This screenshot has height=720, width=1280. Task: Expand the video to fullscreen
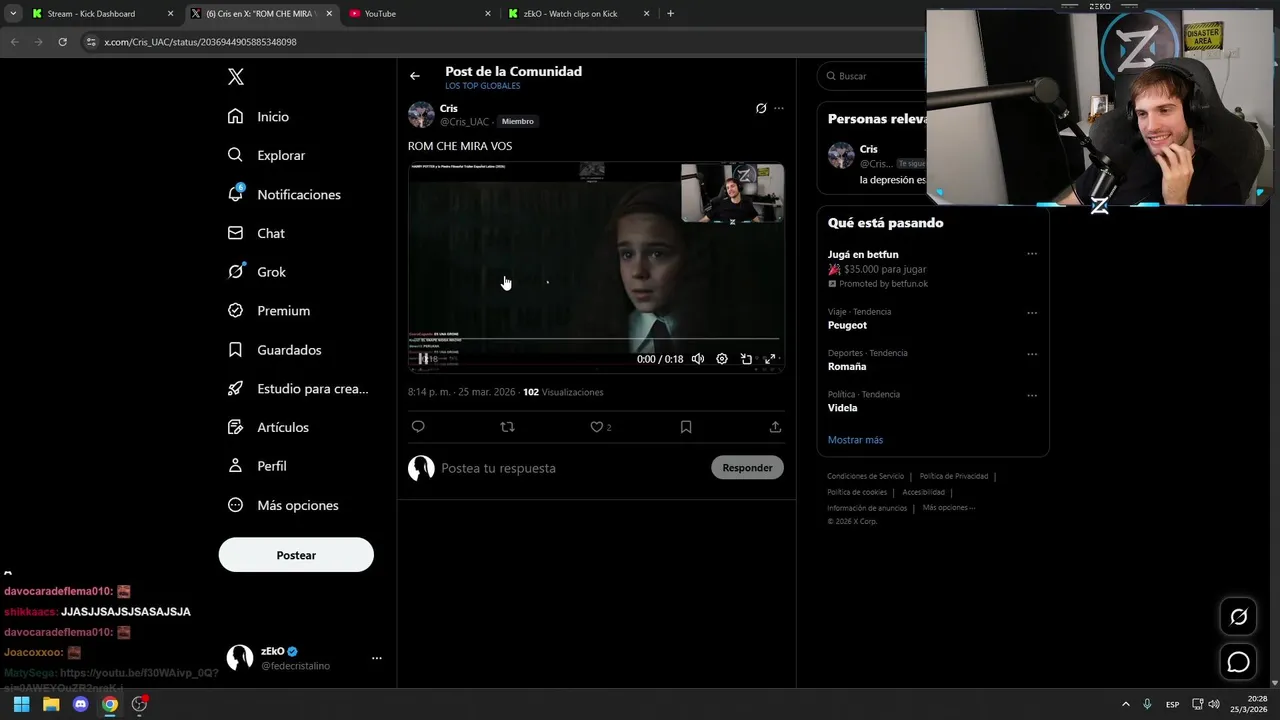(x=770, y=359)
